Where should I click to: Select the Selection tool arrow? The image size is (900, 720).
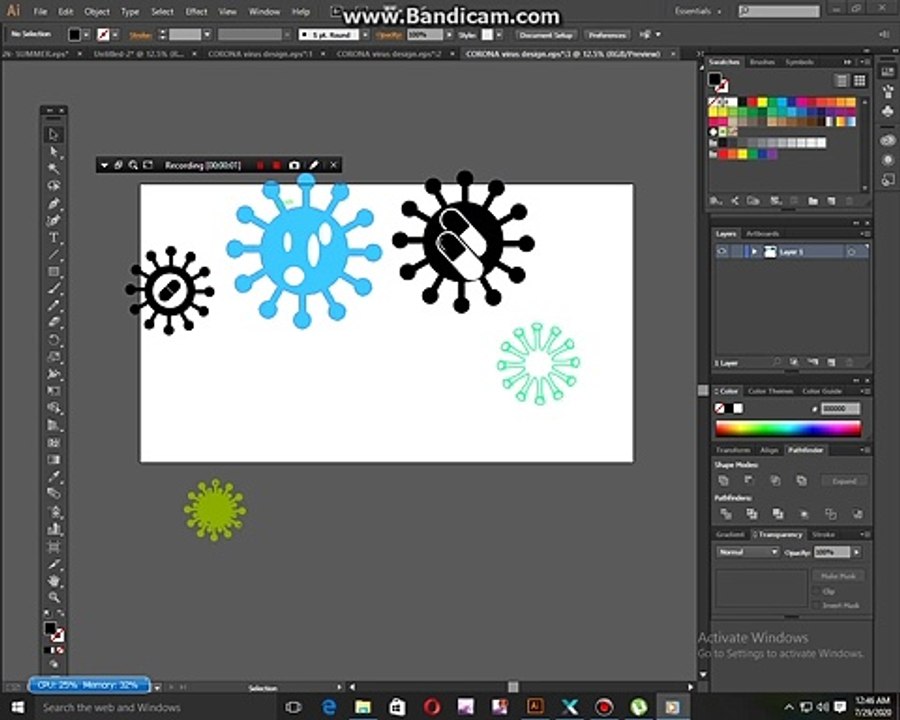(53, 134)
